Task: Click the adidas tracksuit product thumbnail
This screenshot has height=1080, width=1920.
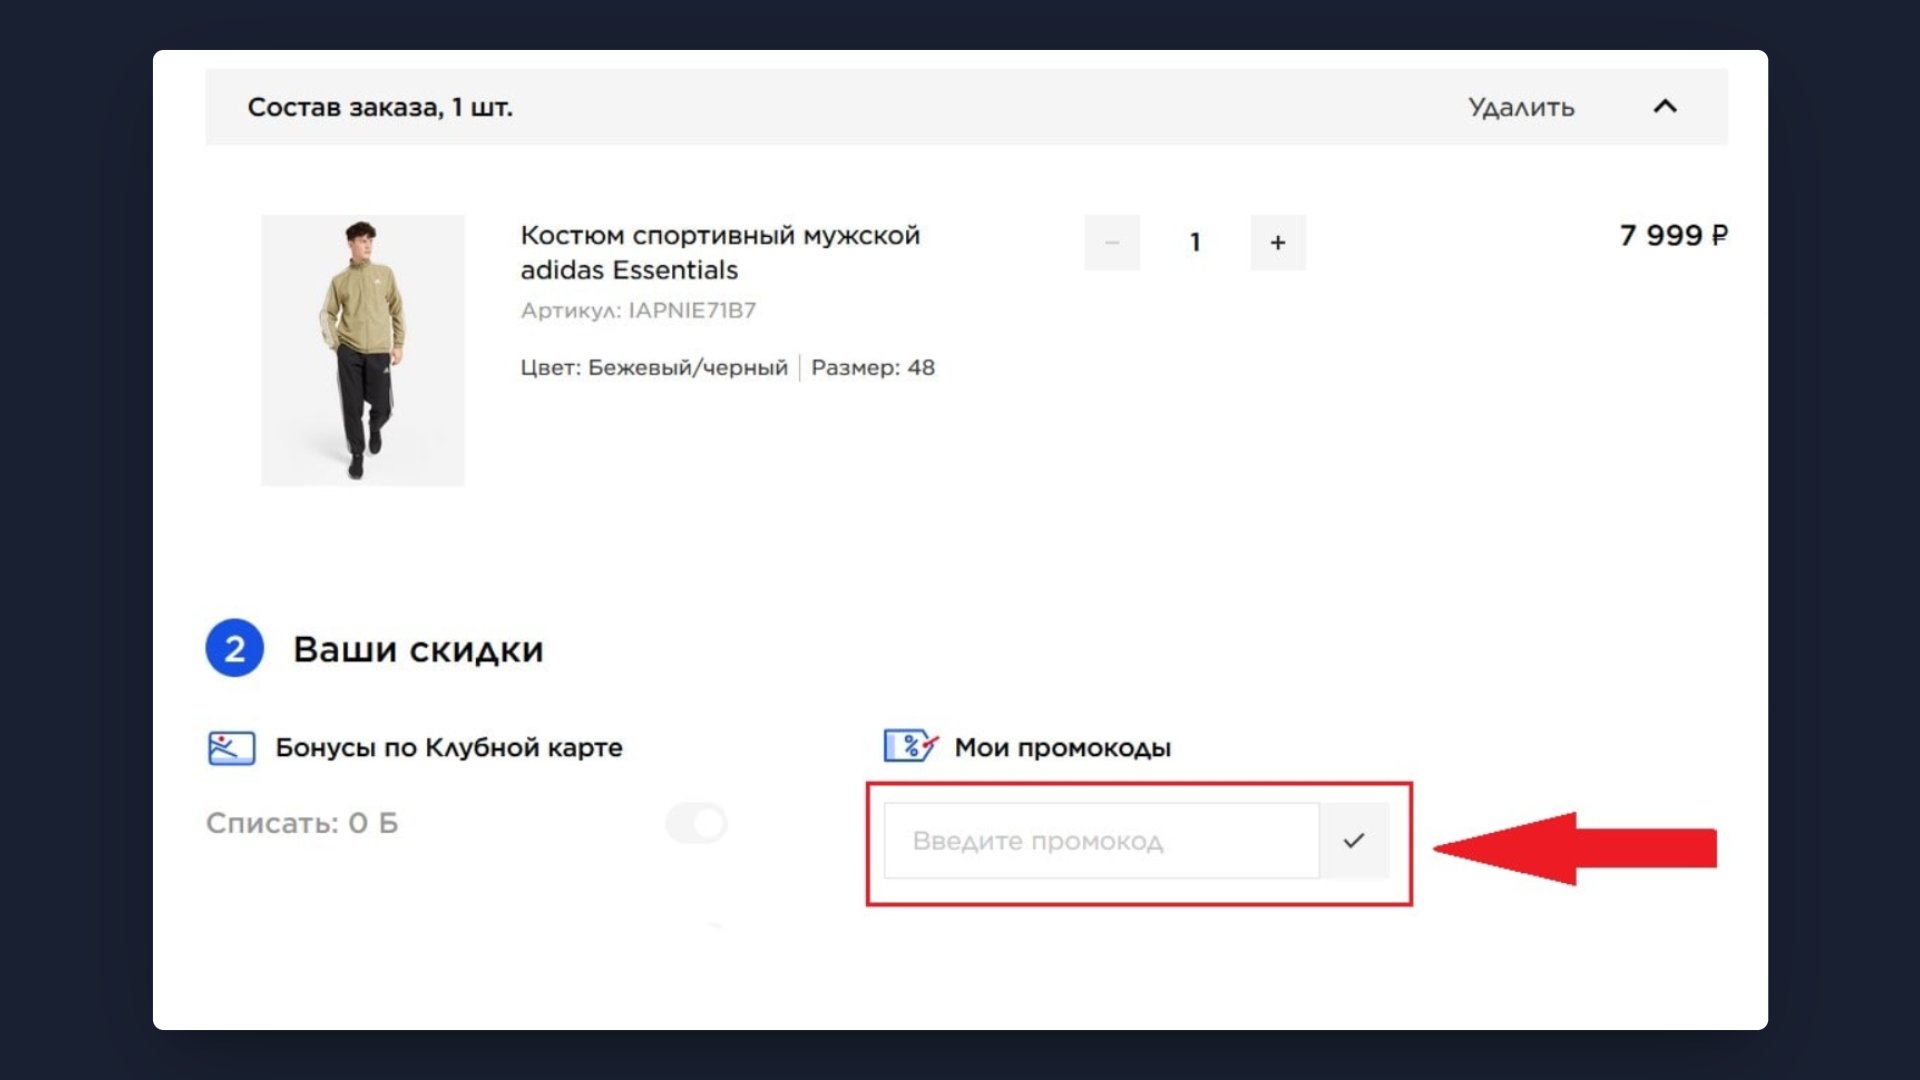Action: pos(363,350)
